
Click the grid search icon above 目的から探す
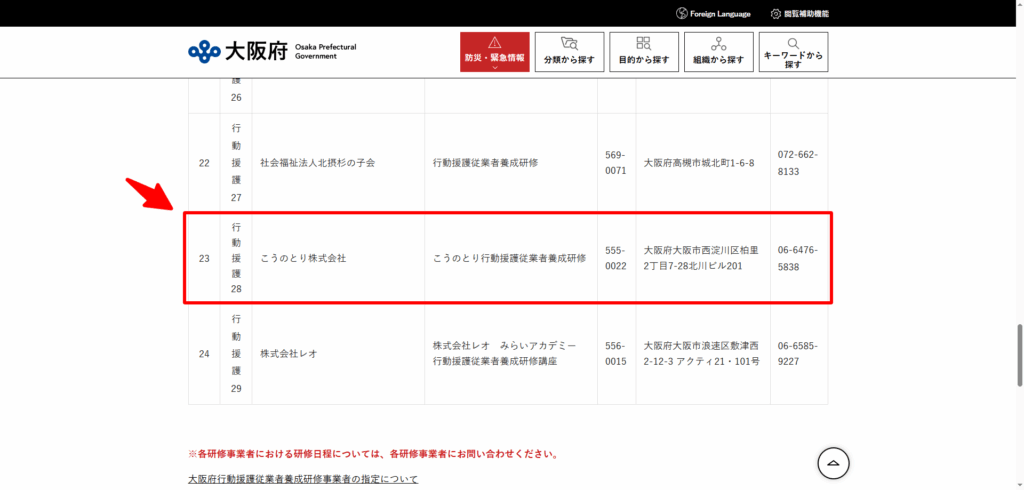pos(644,44)
